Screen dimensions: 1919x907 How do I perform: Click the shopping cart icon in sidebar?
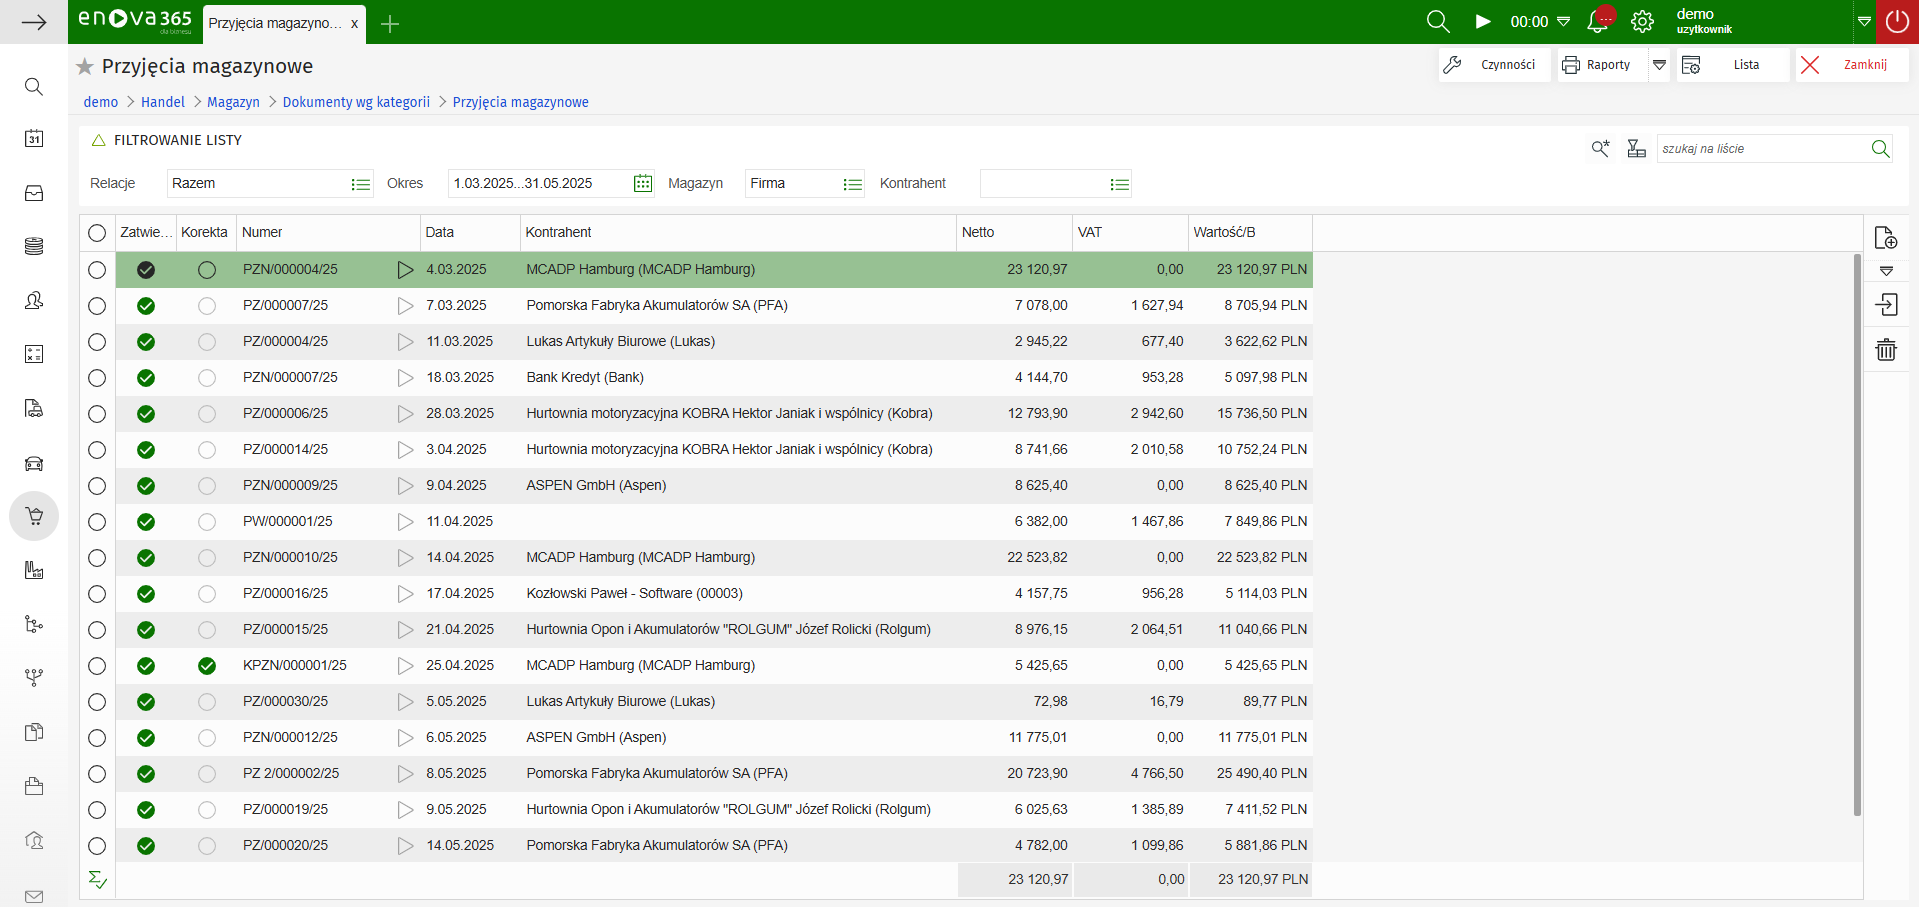coord(34,516)
